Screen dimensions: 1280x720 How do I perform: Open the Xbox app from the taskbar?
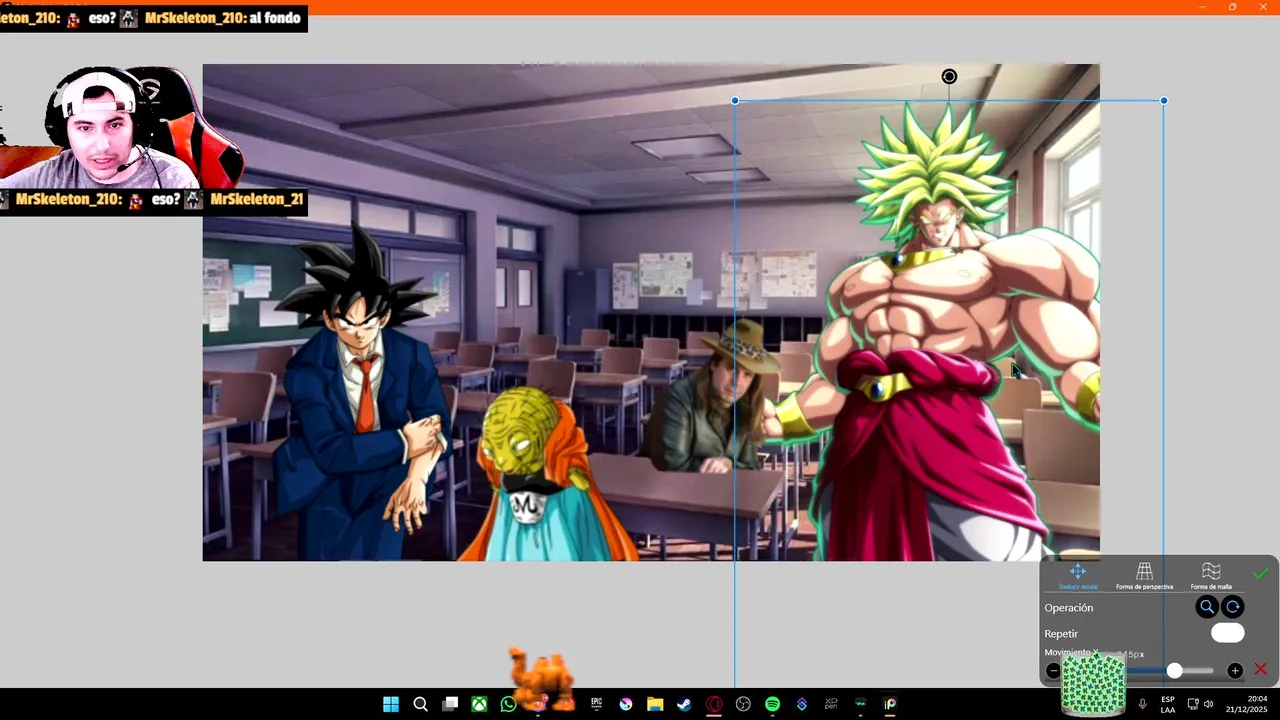point(480,704)
